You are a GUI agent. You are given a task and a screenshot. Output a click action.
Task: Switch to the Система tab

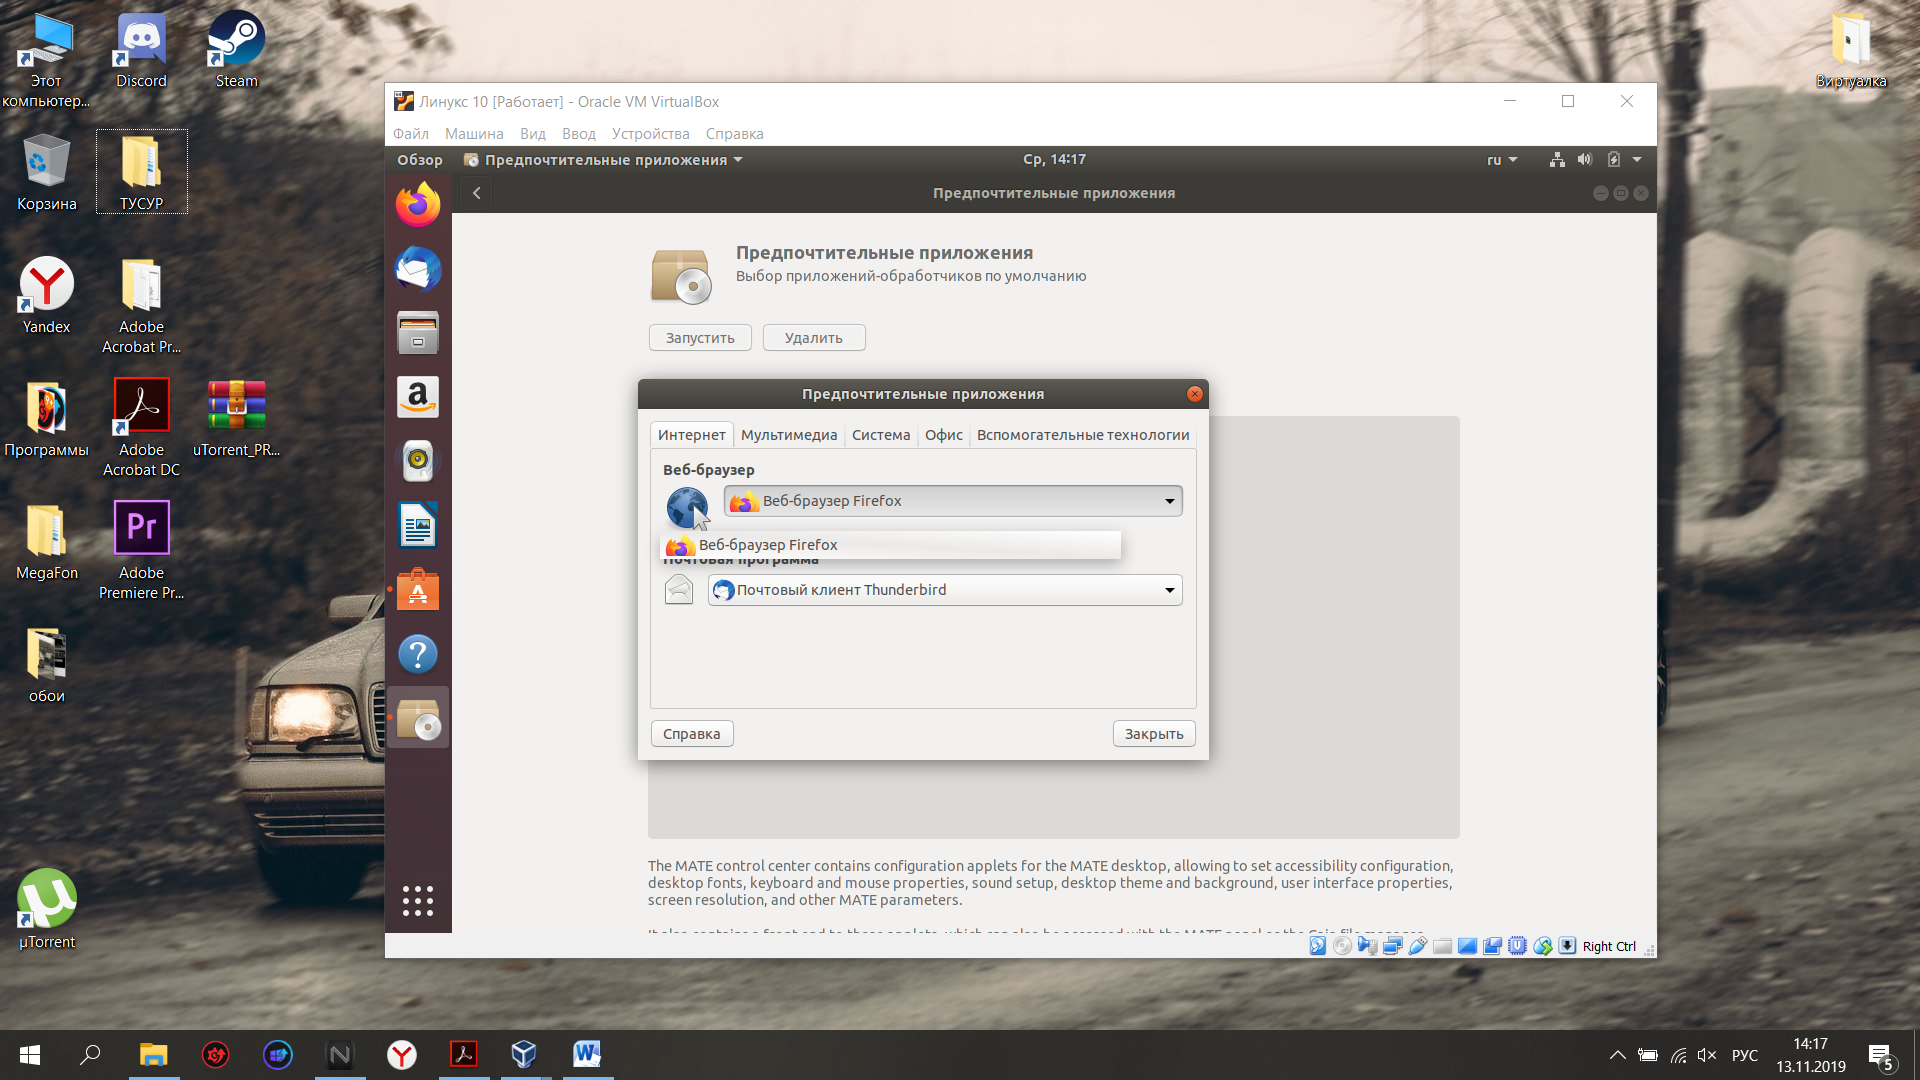click(881, 435)
